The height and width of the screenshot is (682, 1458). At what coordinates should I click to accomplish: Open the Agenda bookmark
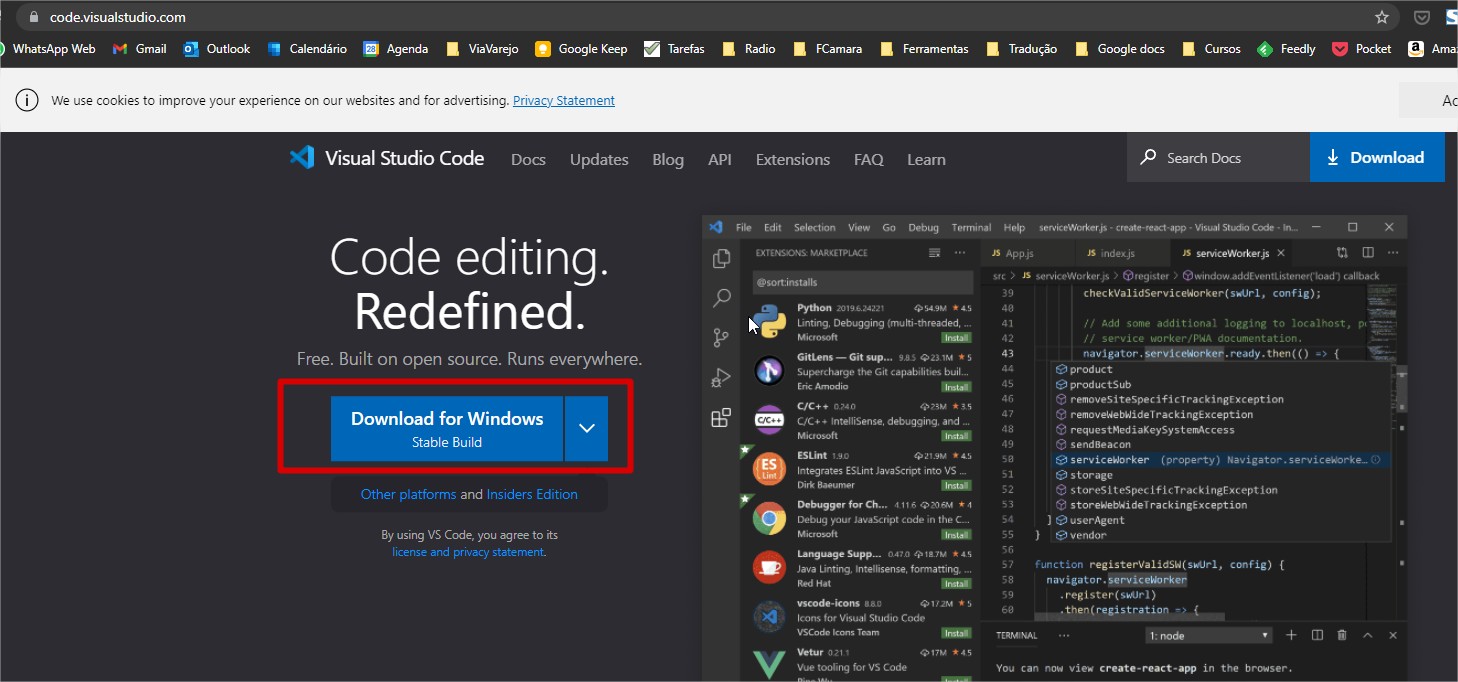(x=396, y=48)
